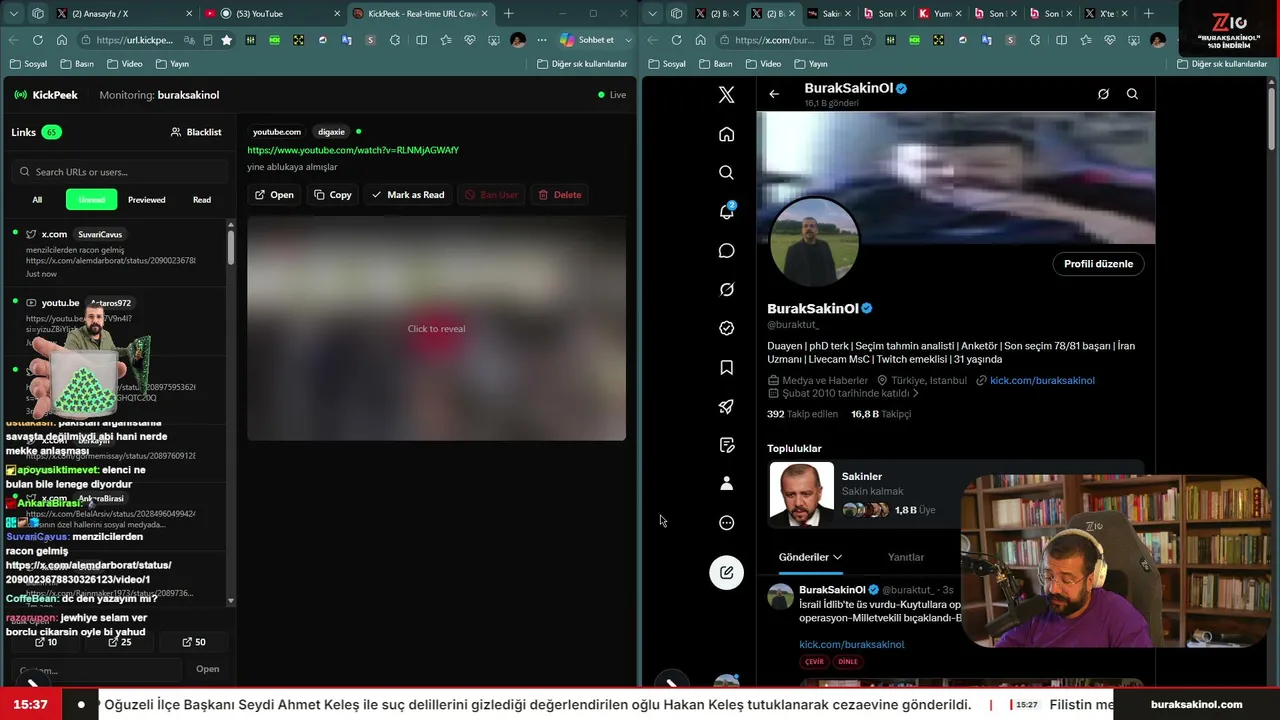
Task: Click the X logo in sidebar
Action: point(727,95)
